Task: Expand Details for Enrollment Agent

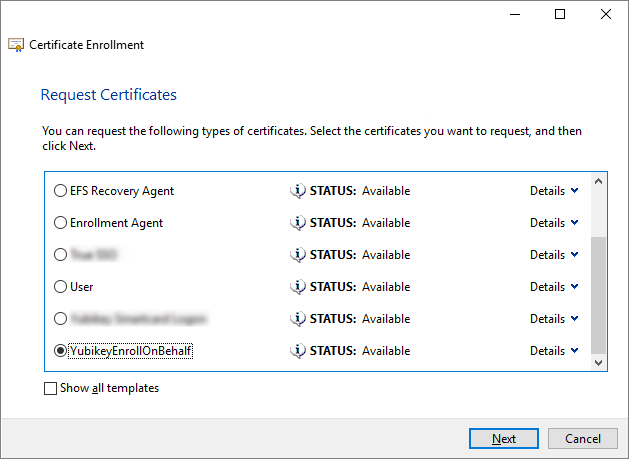Action: click(x=554, y=223)
